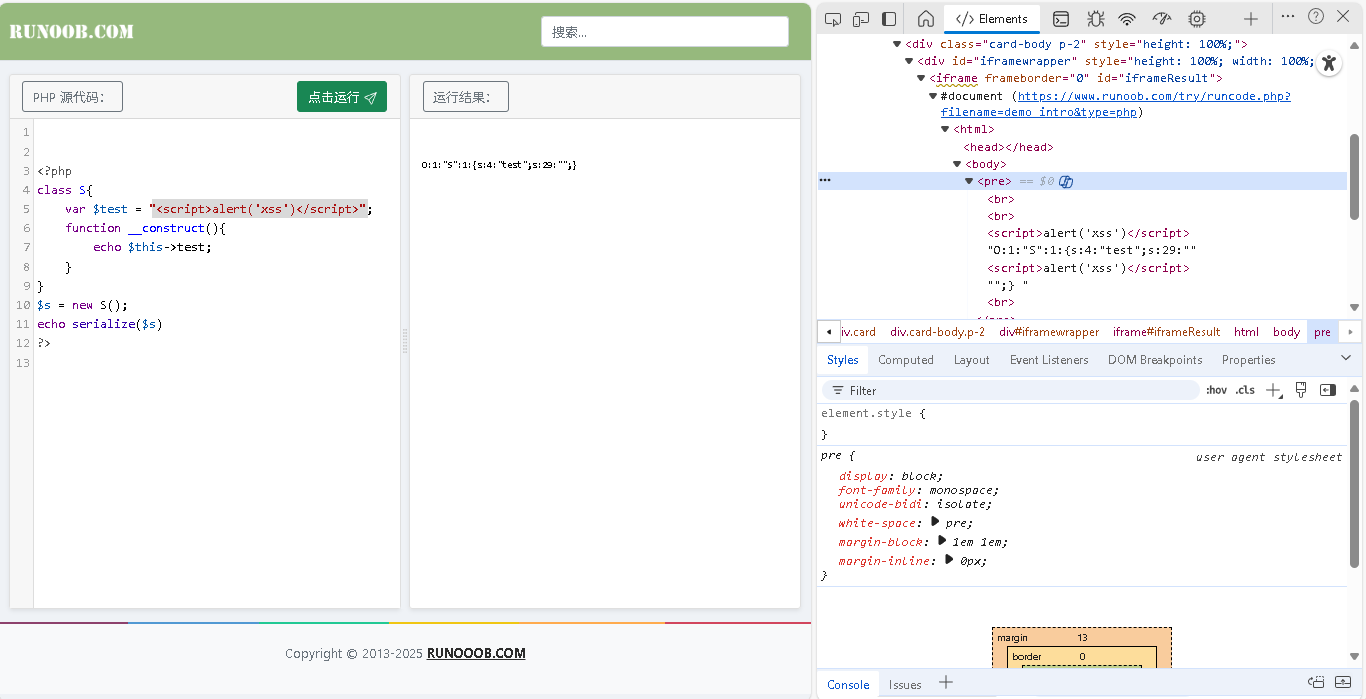This screenshot has width=1366, height=699.
Task: Select the div.card-body.p-2 breadcrumb
Action: click(x=937, y=332)
